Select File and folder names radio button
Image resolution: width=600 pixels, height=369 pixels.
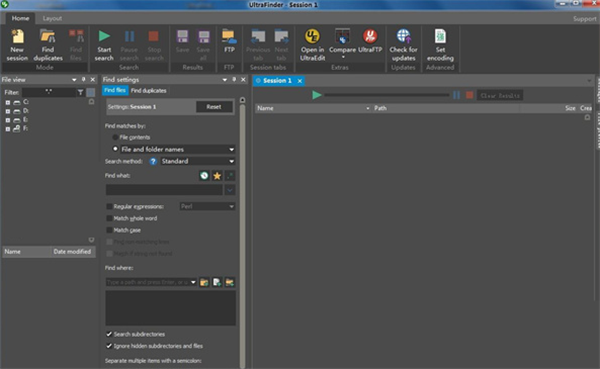pos(115,149)
